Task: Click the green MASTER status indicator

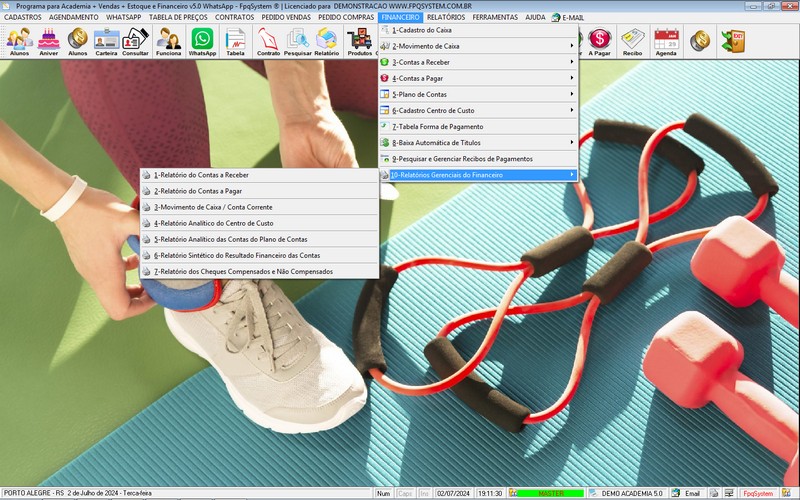Action: [550, 493]
